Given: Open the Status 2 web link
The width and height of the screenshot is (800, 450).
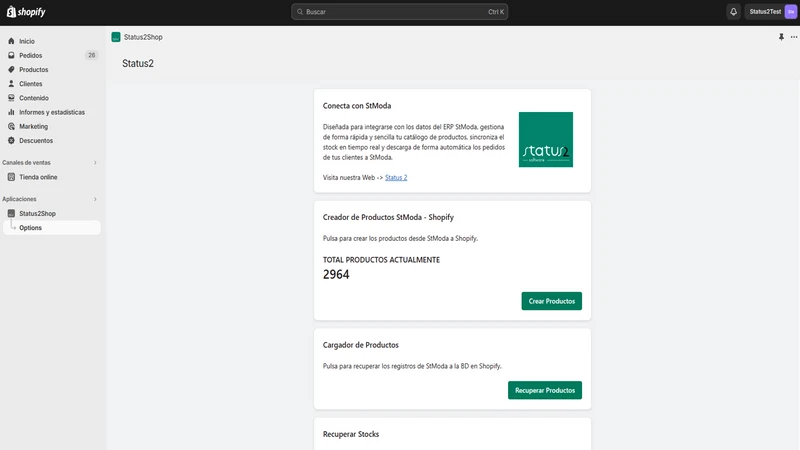Looking at the screenshot, I should pos(396,178).
